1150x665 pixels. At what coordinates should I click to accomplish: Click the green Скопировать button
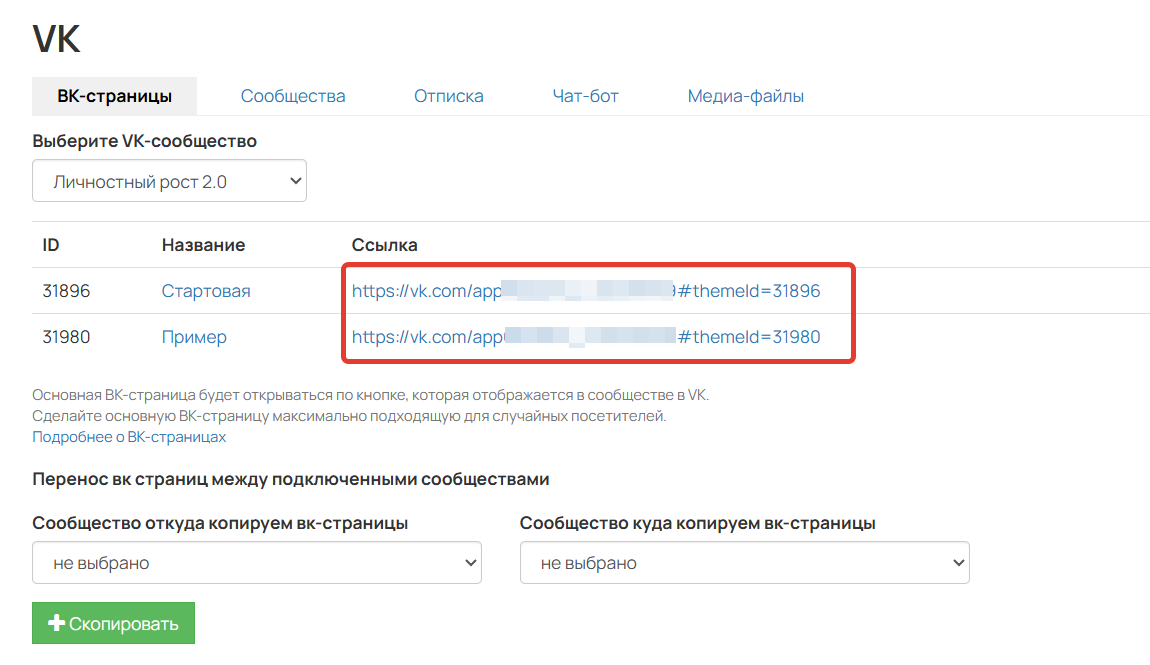click(x=113, y=622)
